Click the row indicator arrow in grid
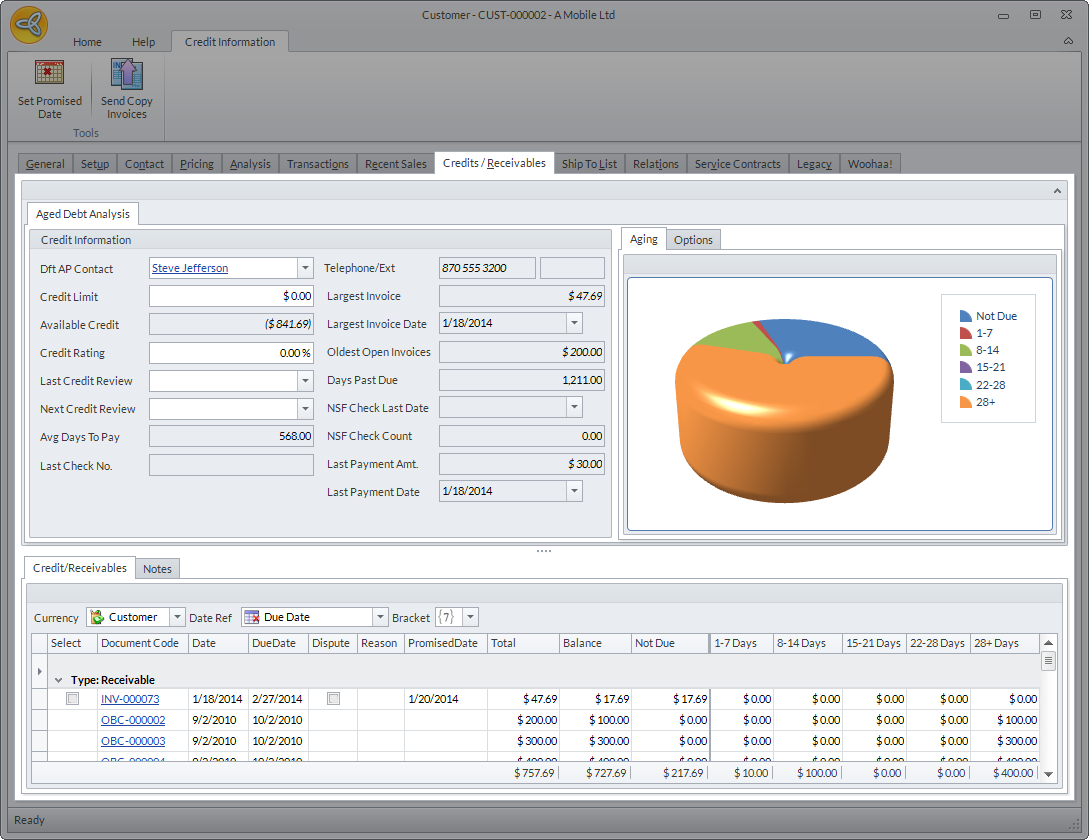Viewport: 1089px width, 840px height. 40,671
